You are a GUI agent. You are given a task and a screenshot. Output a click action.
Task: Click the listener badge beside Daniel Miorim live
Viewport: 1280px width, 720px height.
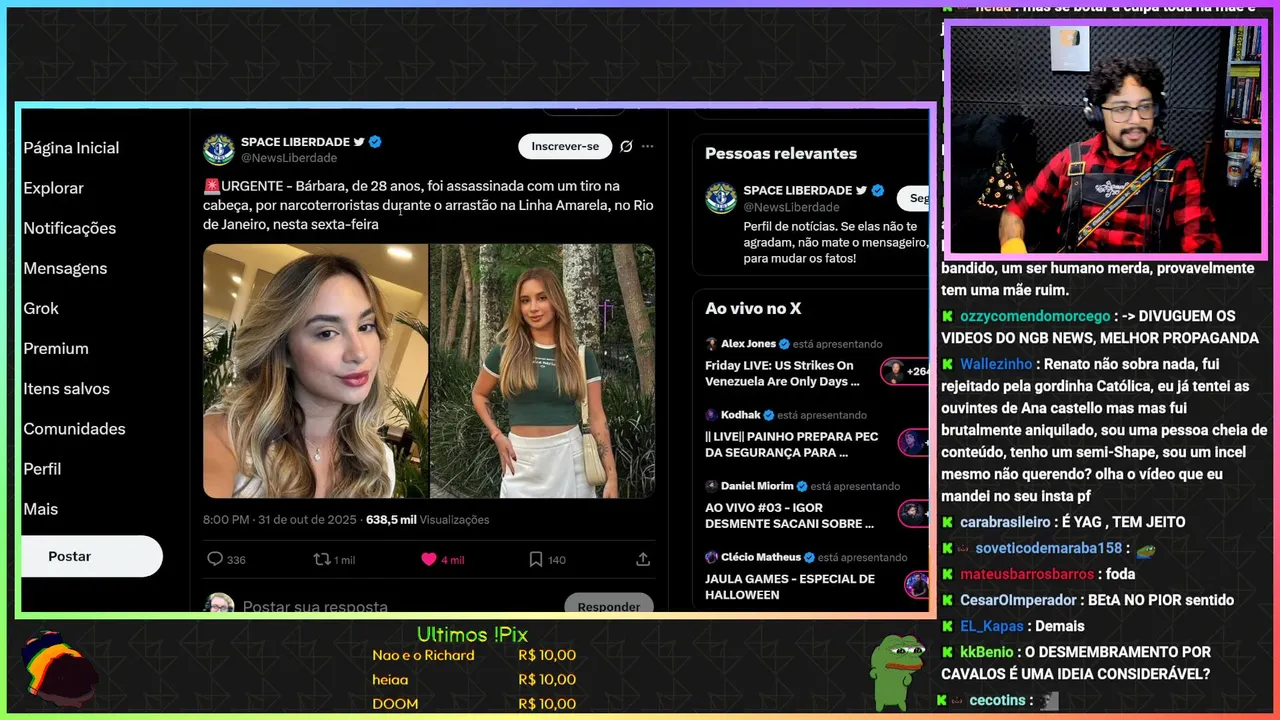(x=914, y=513)
